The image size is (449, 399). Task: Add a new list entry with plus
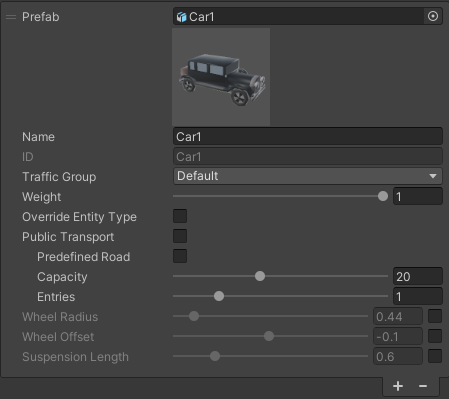pyautogui.click(x=398, y=386)
